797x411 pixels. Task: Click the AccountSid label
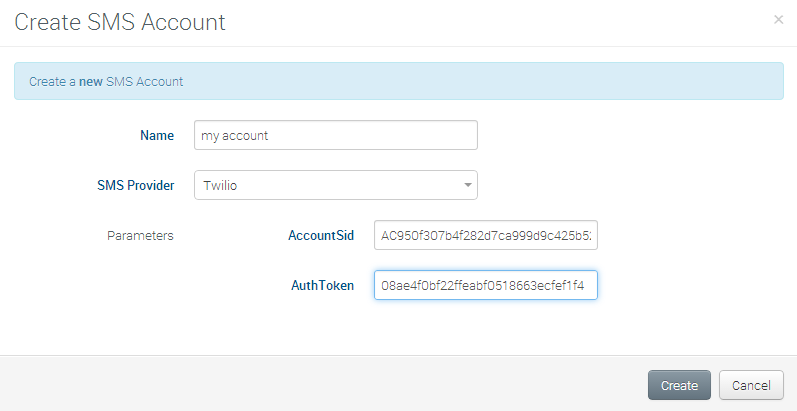(320, 236)
